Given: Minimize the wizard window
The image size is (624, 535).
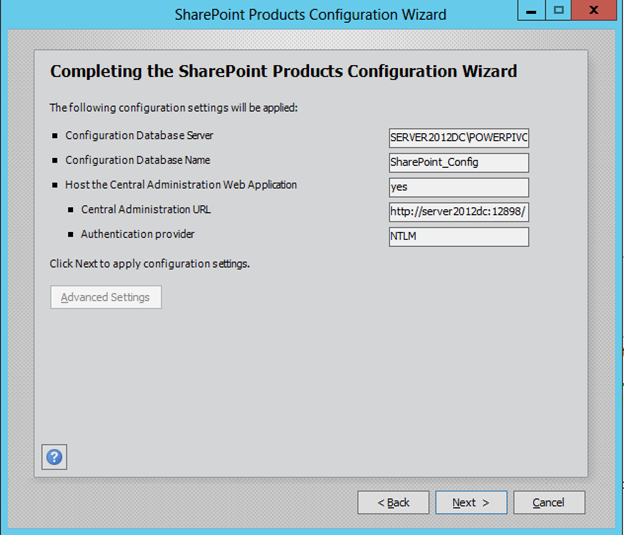Looking at the screenshot, I should (x=531, y=10).
